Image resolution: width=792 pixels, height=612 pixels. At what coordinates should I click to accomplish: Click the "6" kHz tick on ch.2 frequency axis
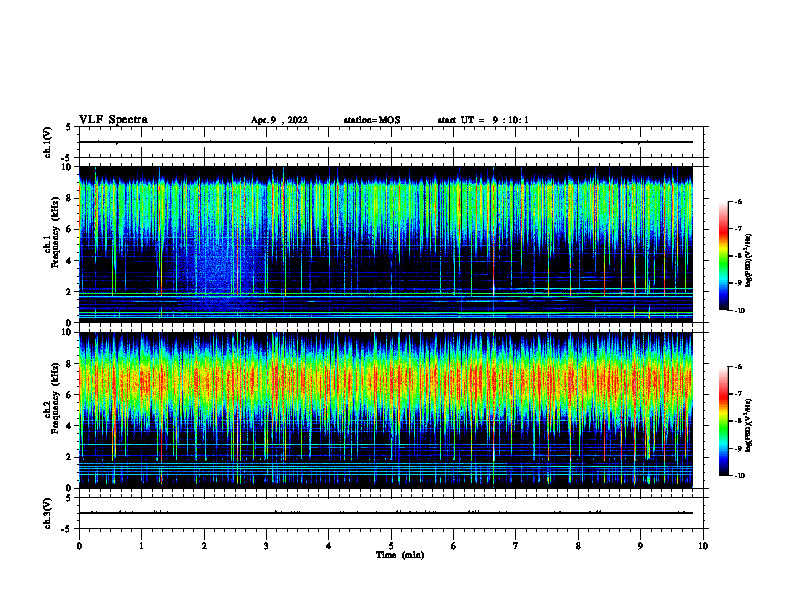(x=70, y=395)
